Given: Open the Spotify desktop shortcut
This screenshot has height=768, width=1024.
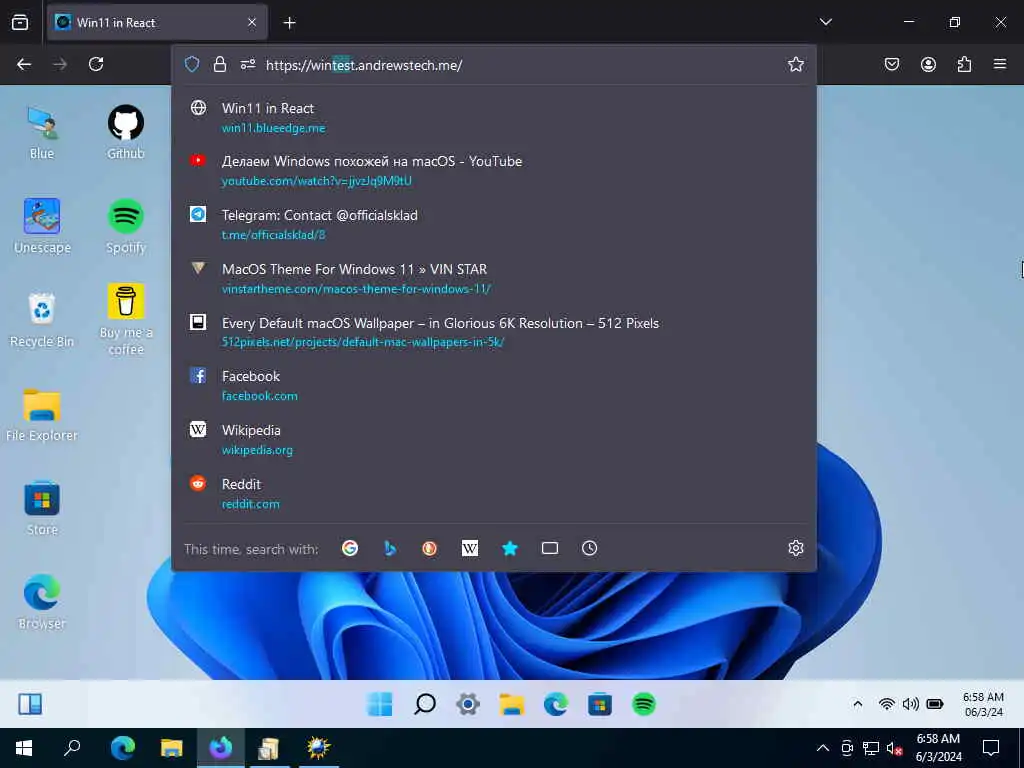Looking at the screenshot, I should (x=126, y=227).
